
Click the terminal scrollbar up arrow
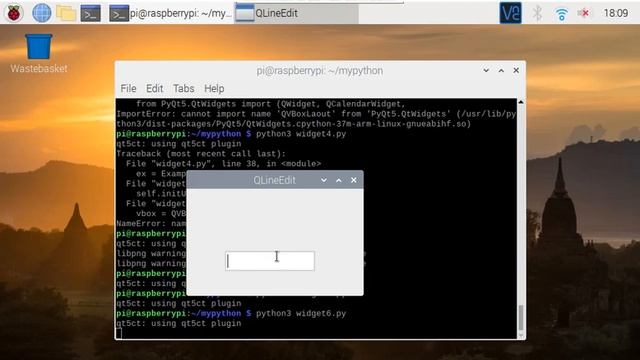pos(521,102)
